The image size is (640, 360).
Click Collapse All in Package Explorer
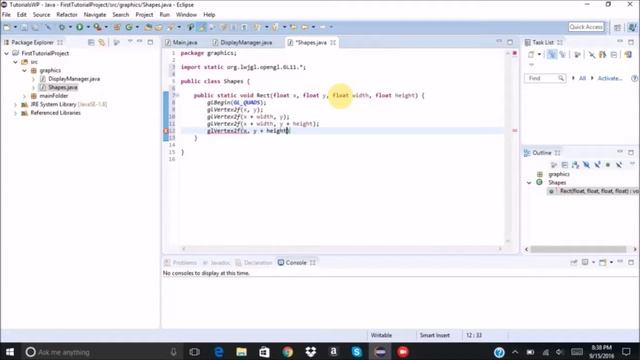click(91, 42)
